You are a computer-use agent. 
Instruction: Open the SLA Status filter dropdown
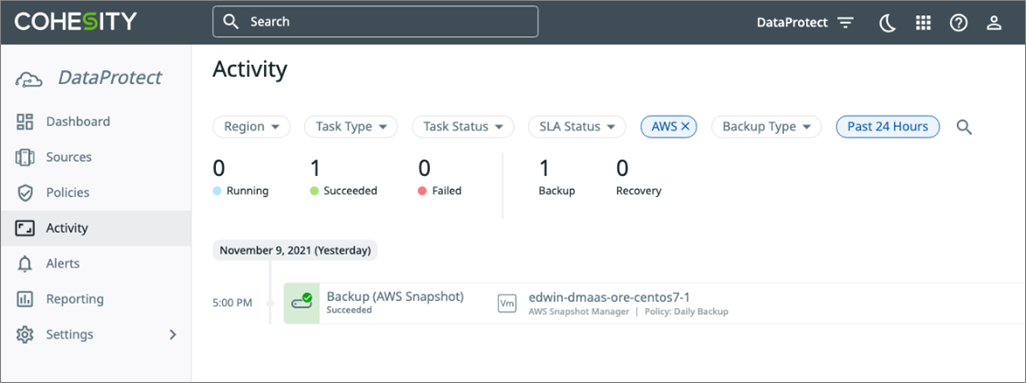576,126
